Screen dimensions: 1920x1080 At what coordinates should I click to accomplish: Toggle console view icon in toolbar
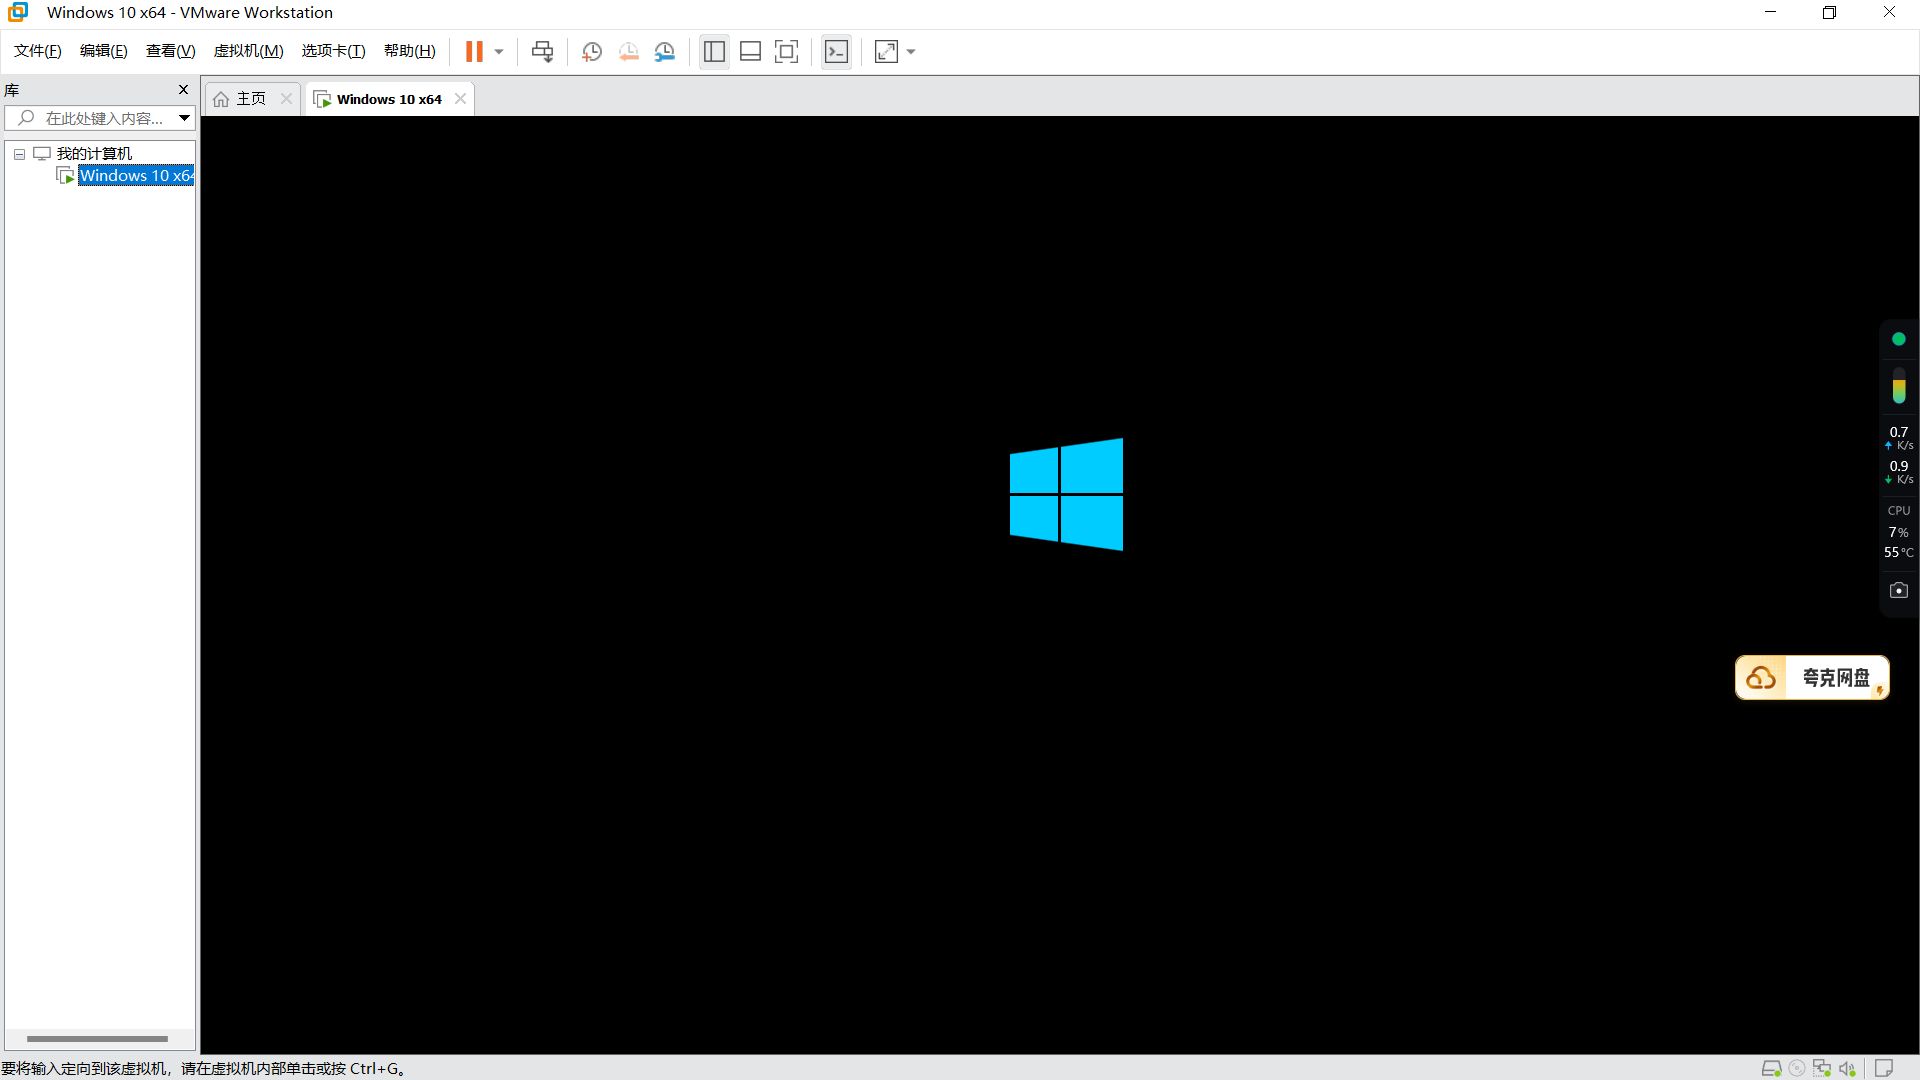(x=837, y=52)
